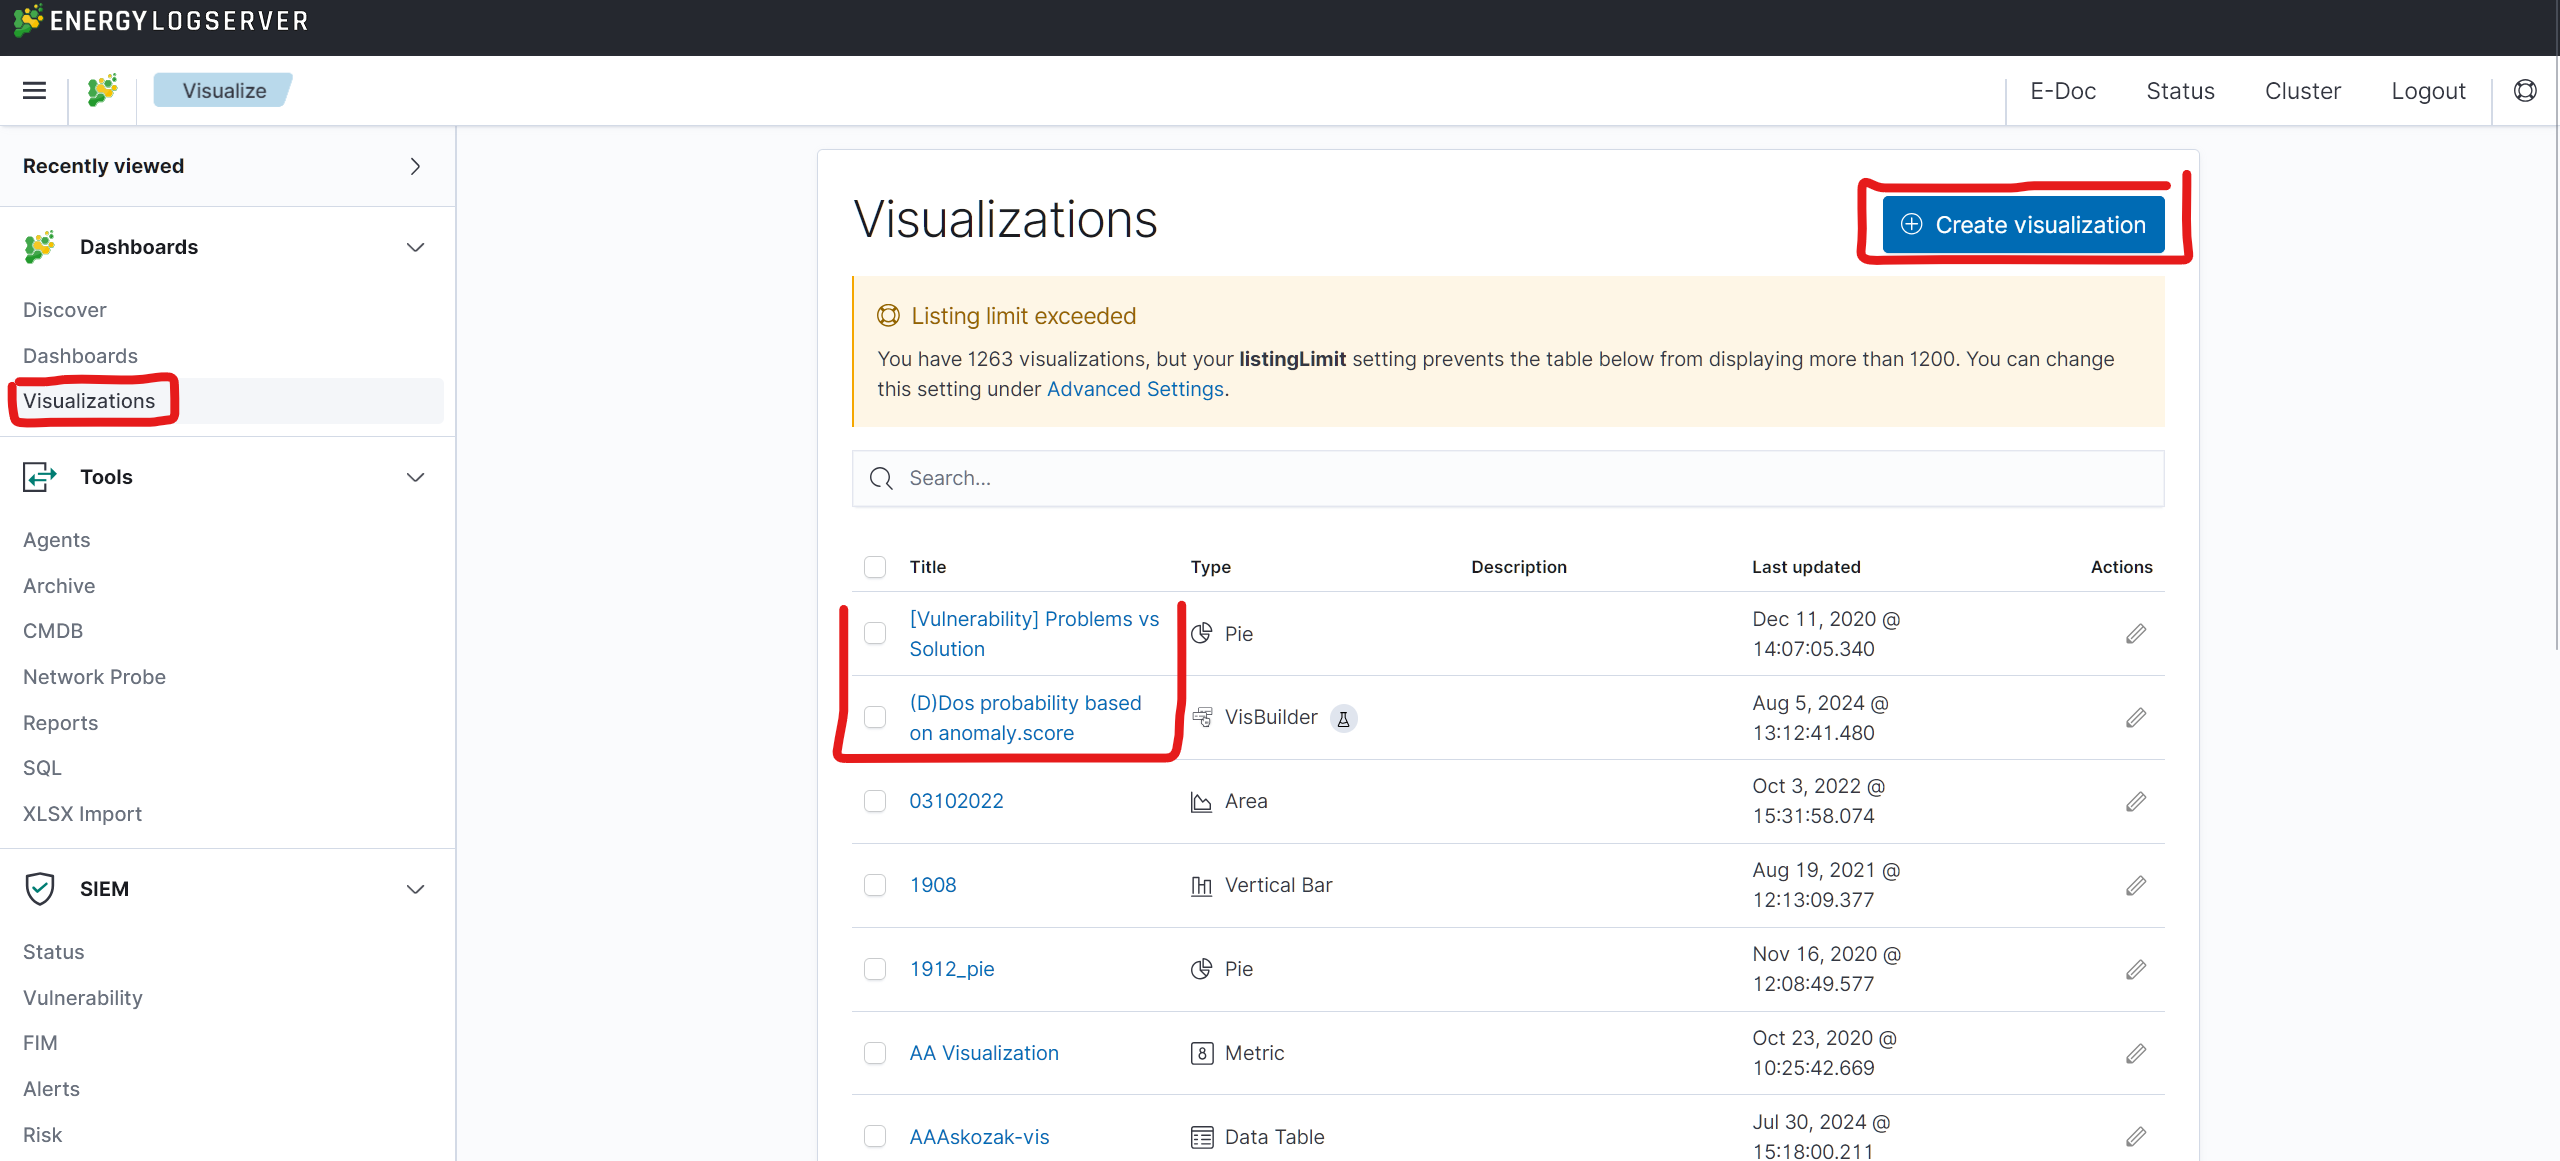Viewport: 2560px width, 1161px height.
Task: Click the visualizations Search field
Action: 1508,478
